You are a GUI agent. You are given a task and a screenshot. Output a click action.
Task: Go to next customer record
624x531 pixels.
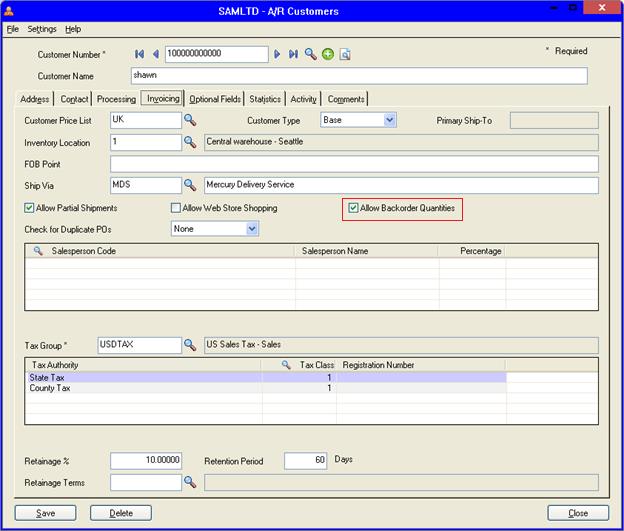[x=277, y=54]
